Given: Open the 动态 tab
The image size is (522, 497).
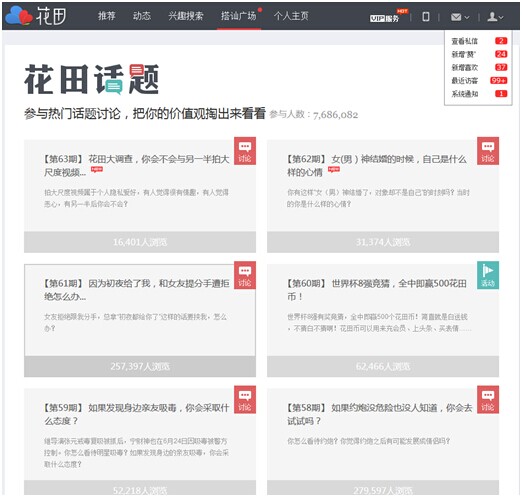Looking at the screenshot, I should [x=142, y=16].
